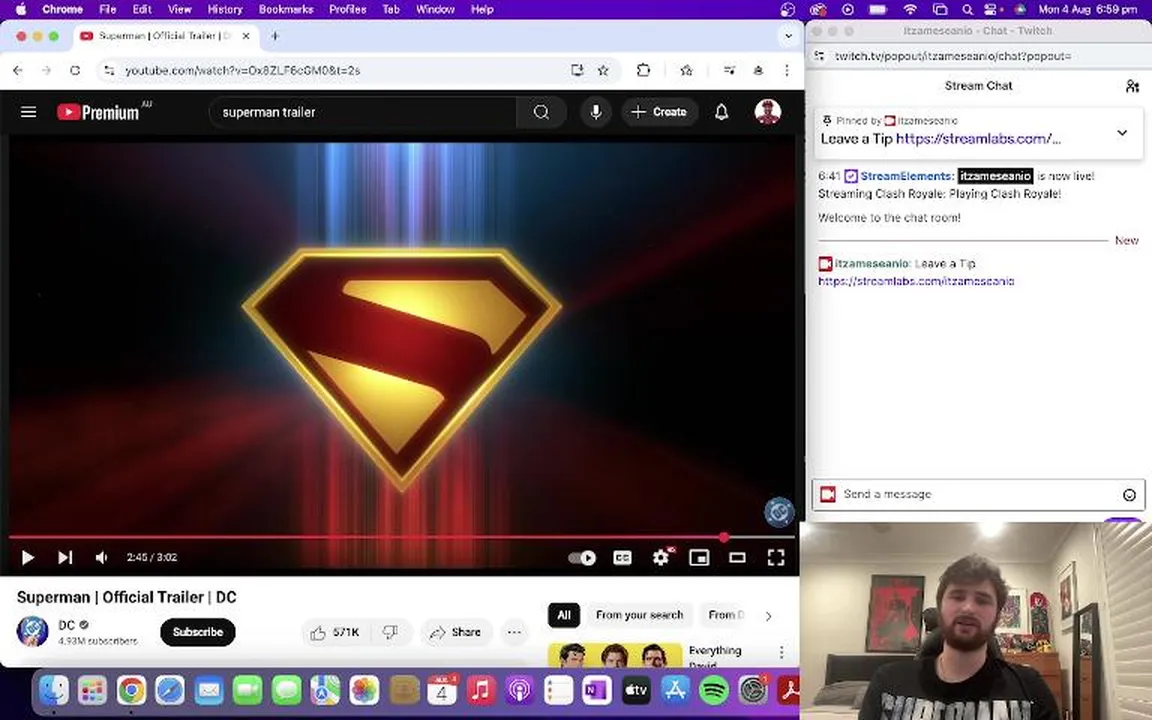Open miniplayer mode

[699, 558]
